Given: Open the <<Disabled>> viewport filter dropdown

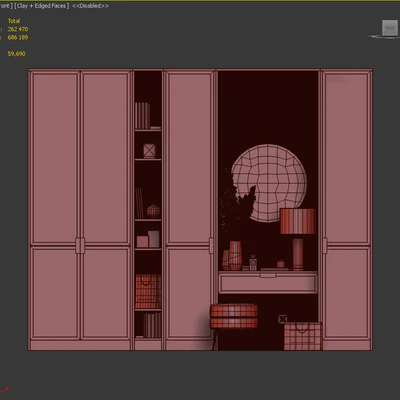Looking at the screenshot, I should click(x=90, y=6).
